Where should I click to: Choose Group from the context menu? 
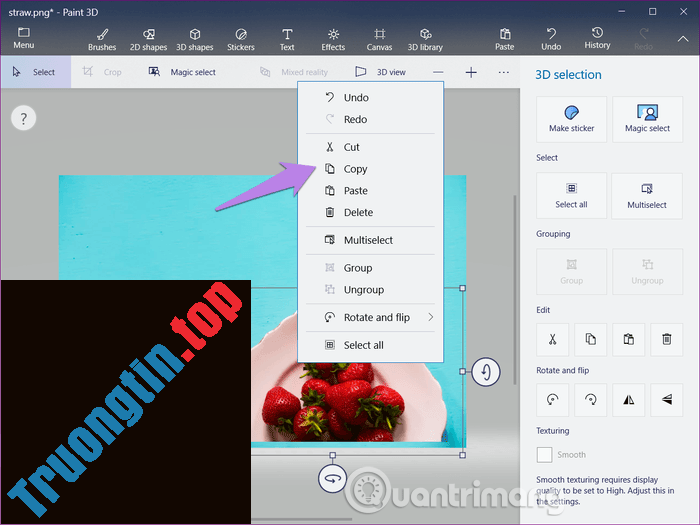point(371,268)
